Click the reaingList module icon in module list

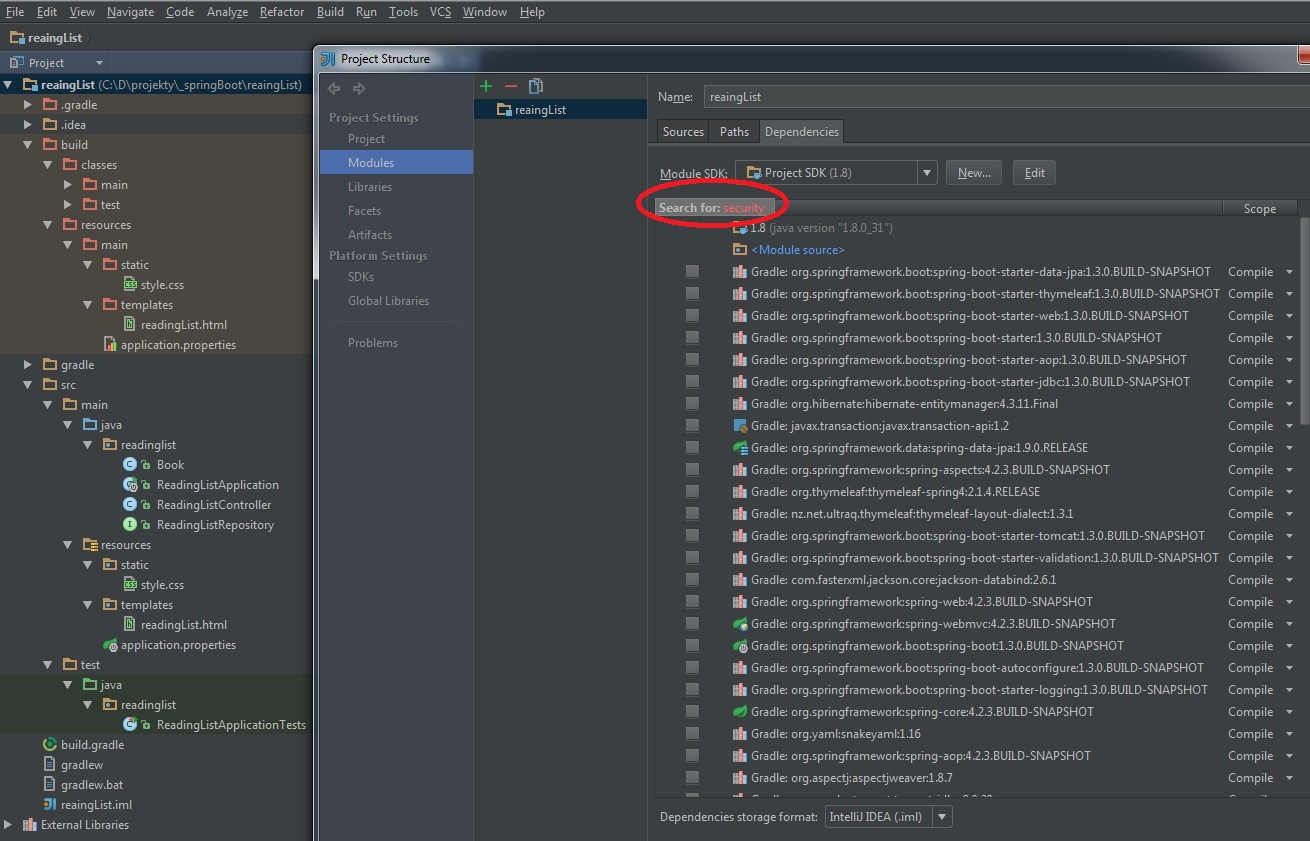click(x=504, y=110)
